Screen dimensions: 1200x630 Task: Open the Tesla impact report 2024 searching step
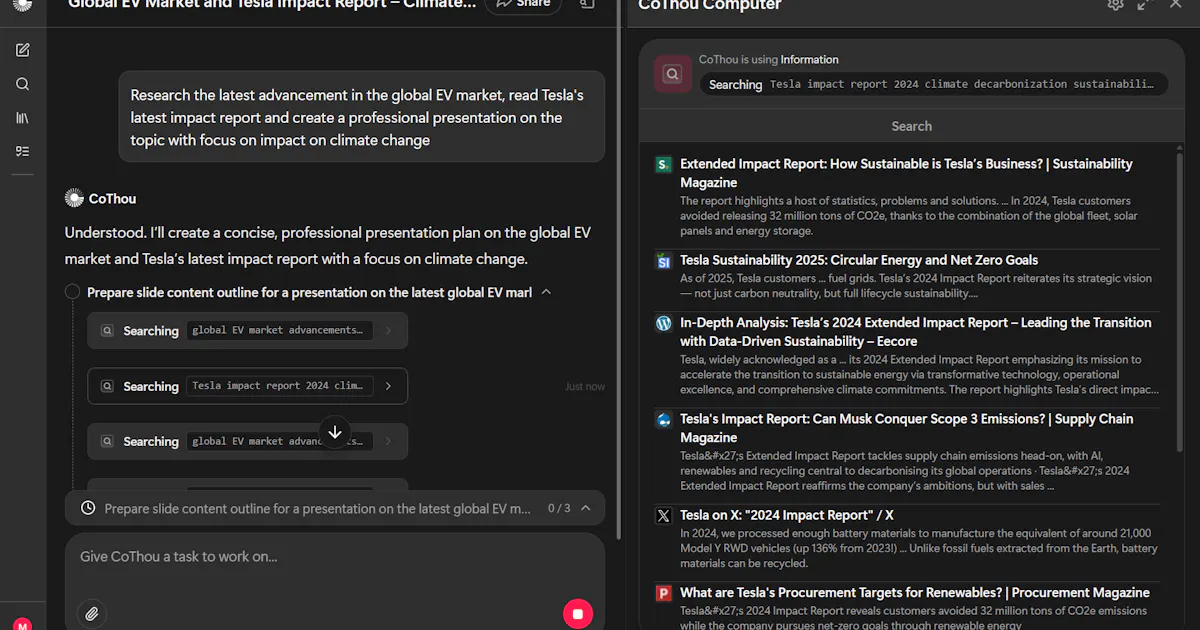pos(247,386)
